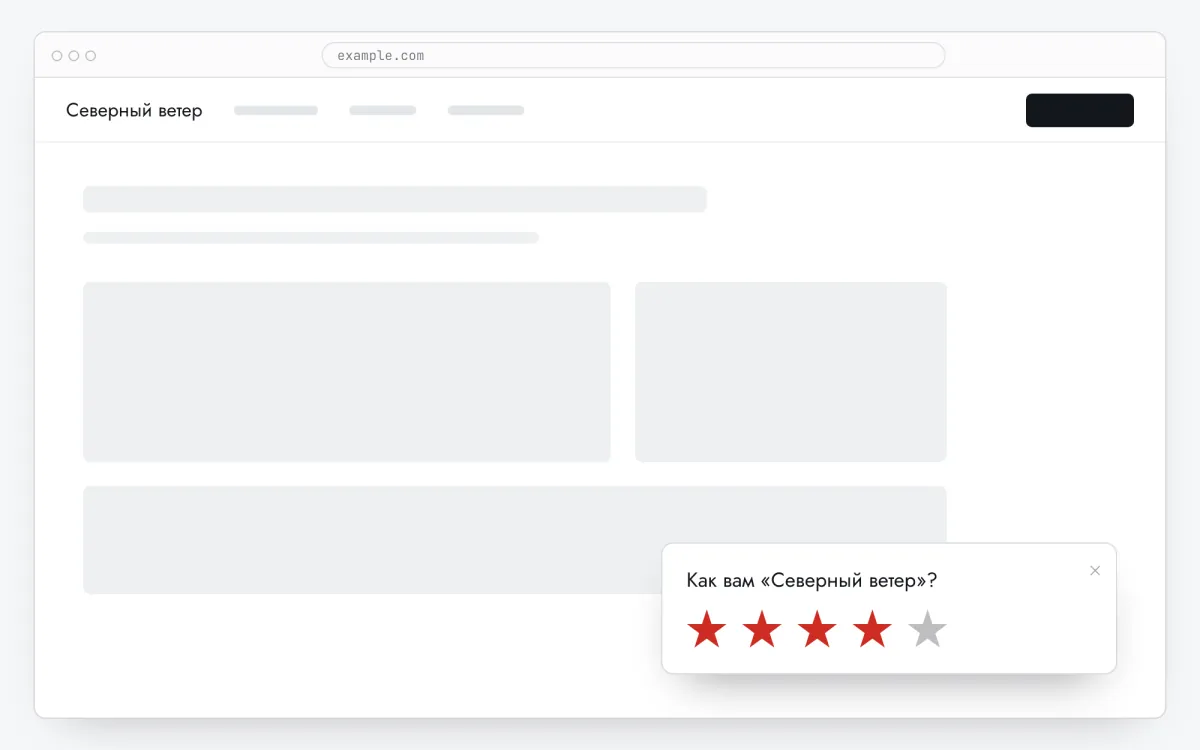
Task: Click the black button in the header
Action: tap(1080, 110)
